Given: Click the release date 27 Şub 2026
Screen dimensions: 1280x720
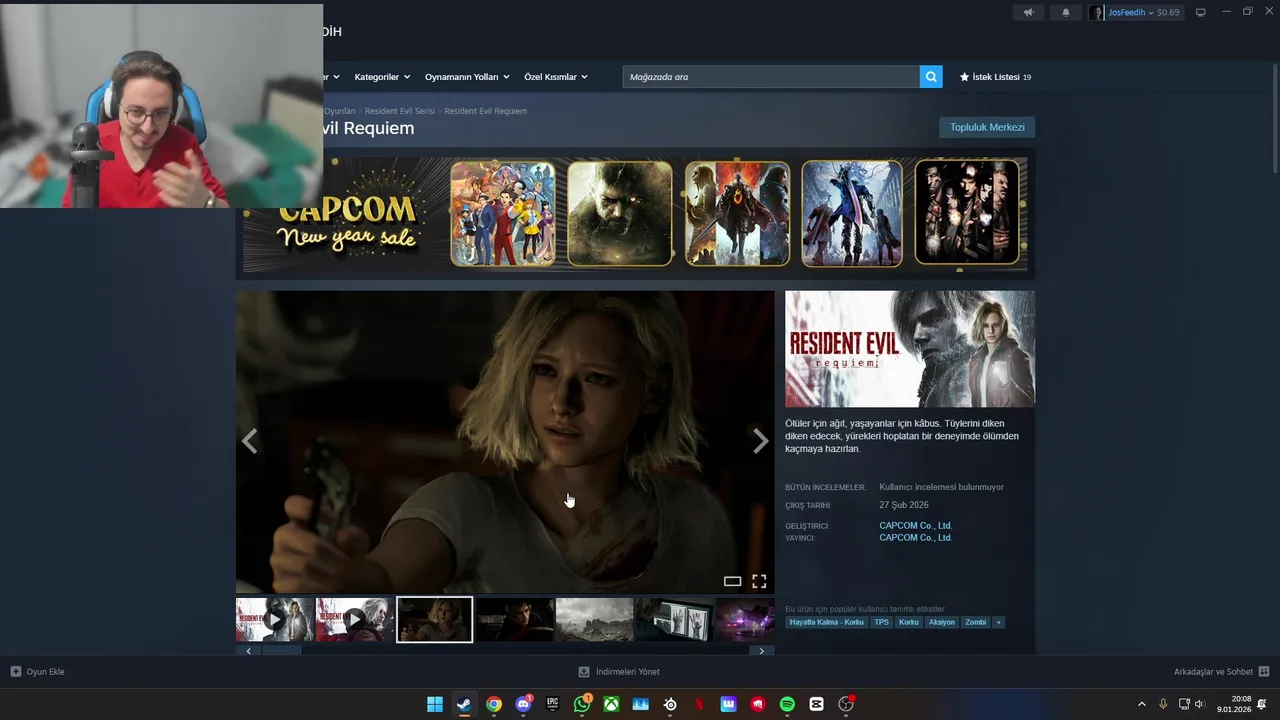Looking at the screenshot, I should (904, 505).
